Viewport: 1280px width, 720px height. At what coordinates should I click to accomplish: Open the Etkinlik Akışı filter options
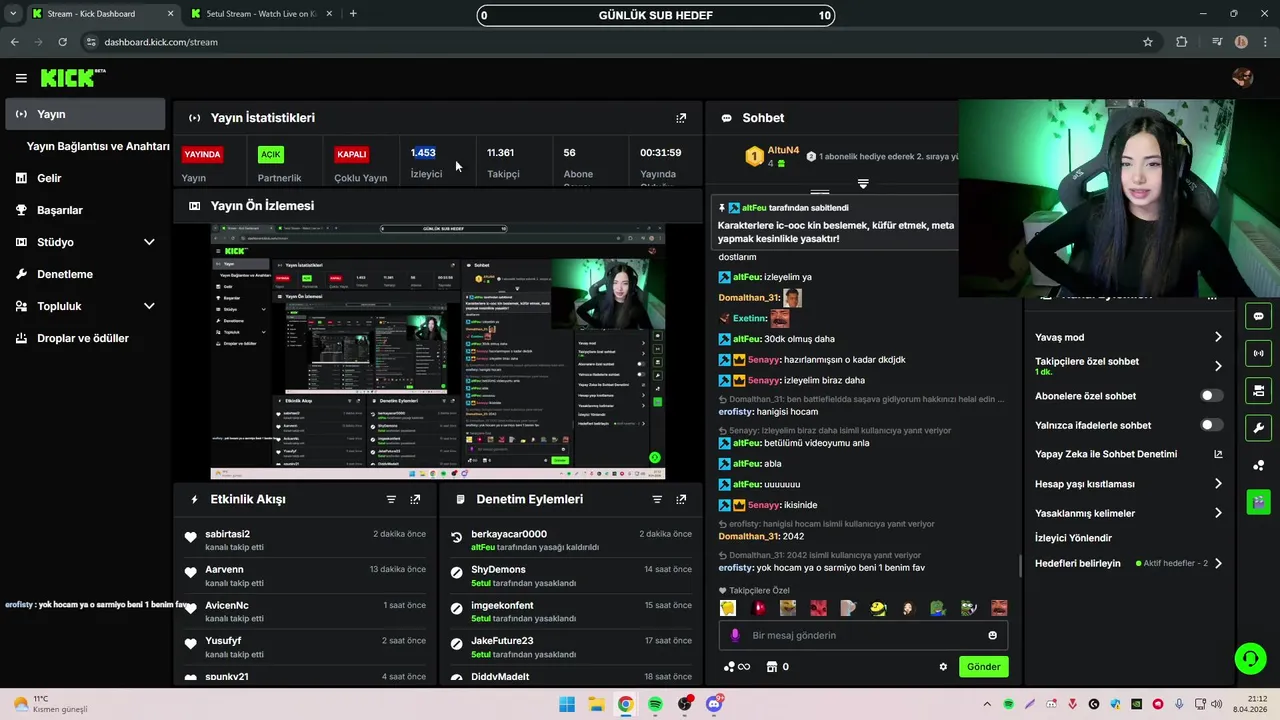click(x=391, y=499)
